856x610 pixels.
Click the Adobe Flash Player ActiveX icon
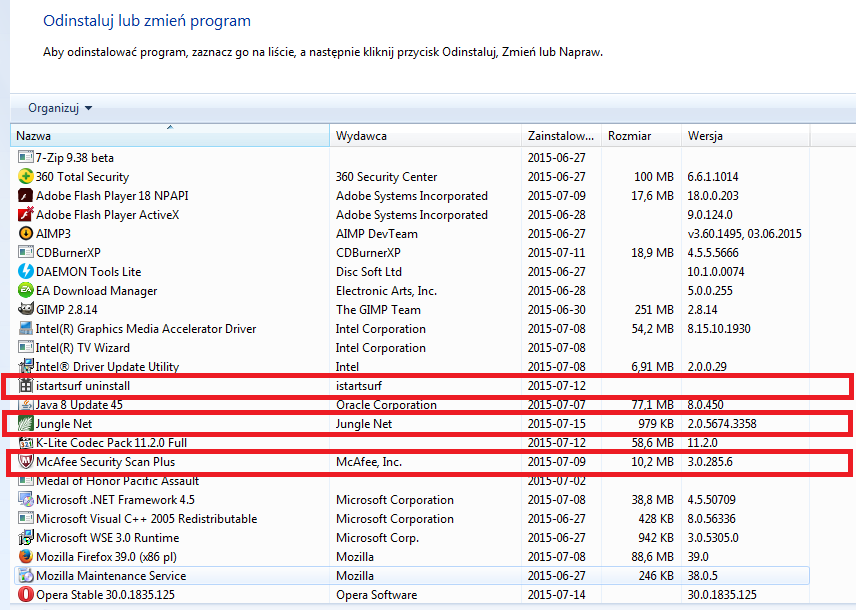(x=25, y=215)
